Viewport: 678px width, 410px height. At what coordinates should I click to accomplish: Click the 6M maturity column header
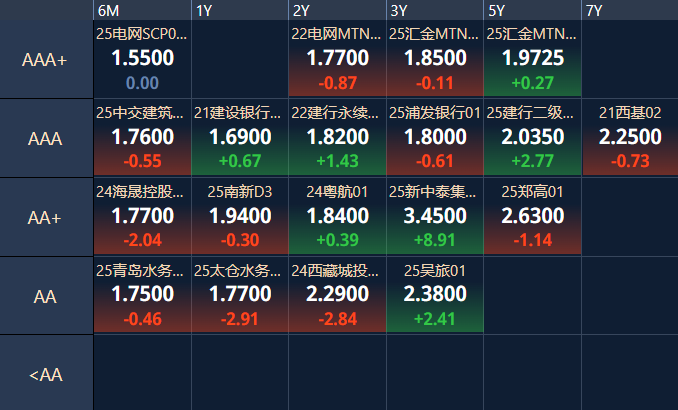(x=142, y=10)
